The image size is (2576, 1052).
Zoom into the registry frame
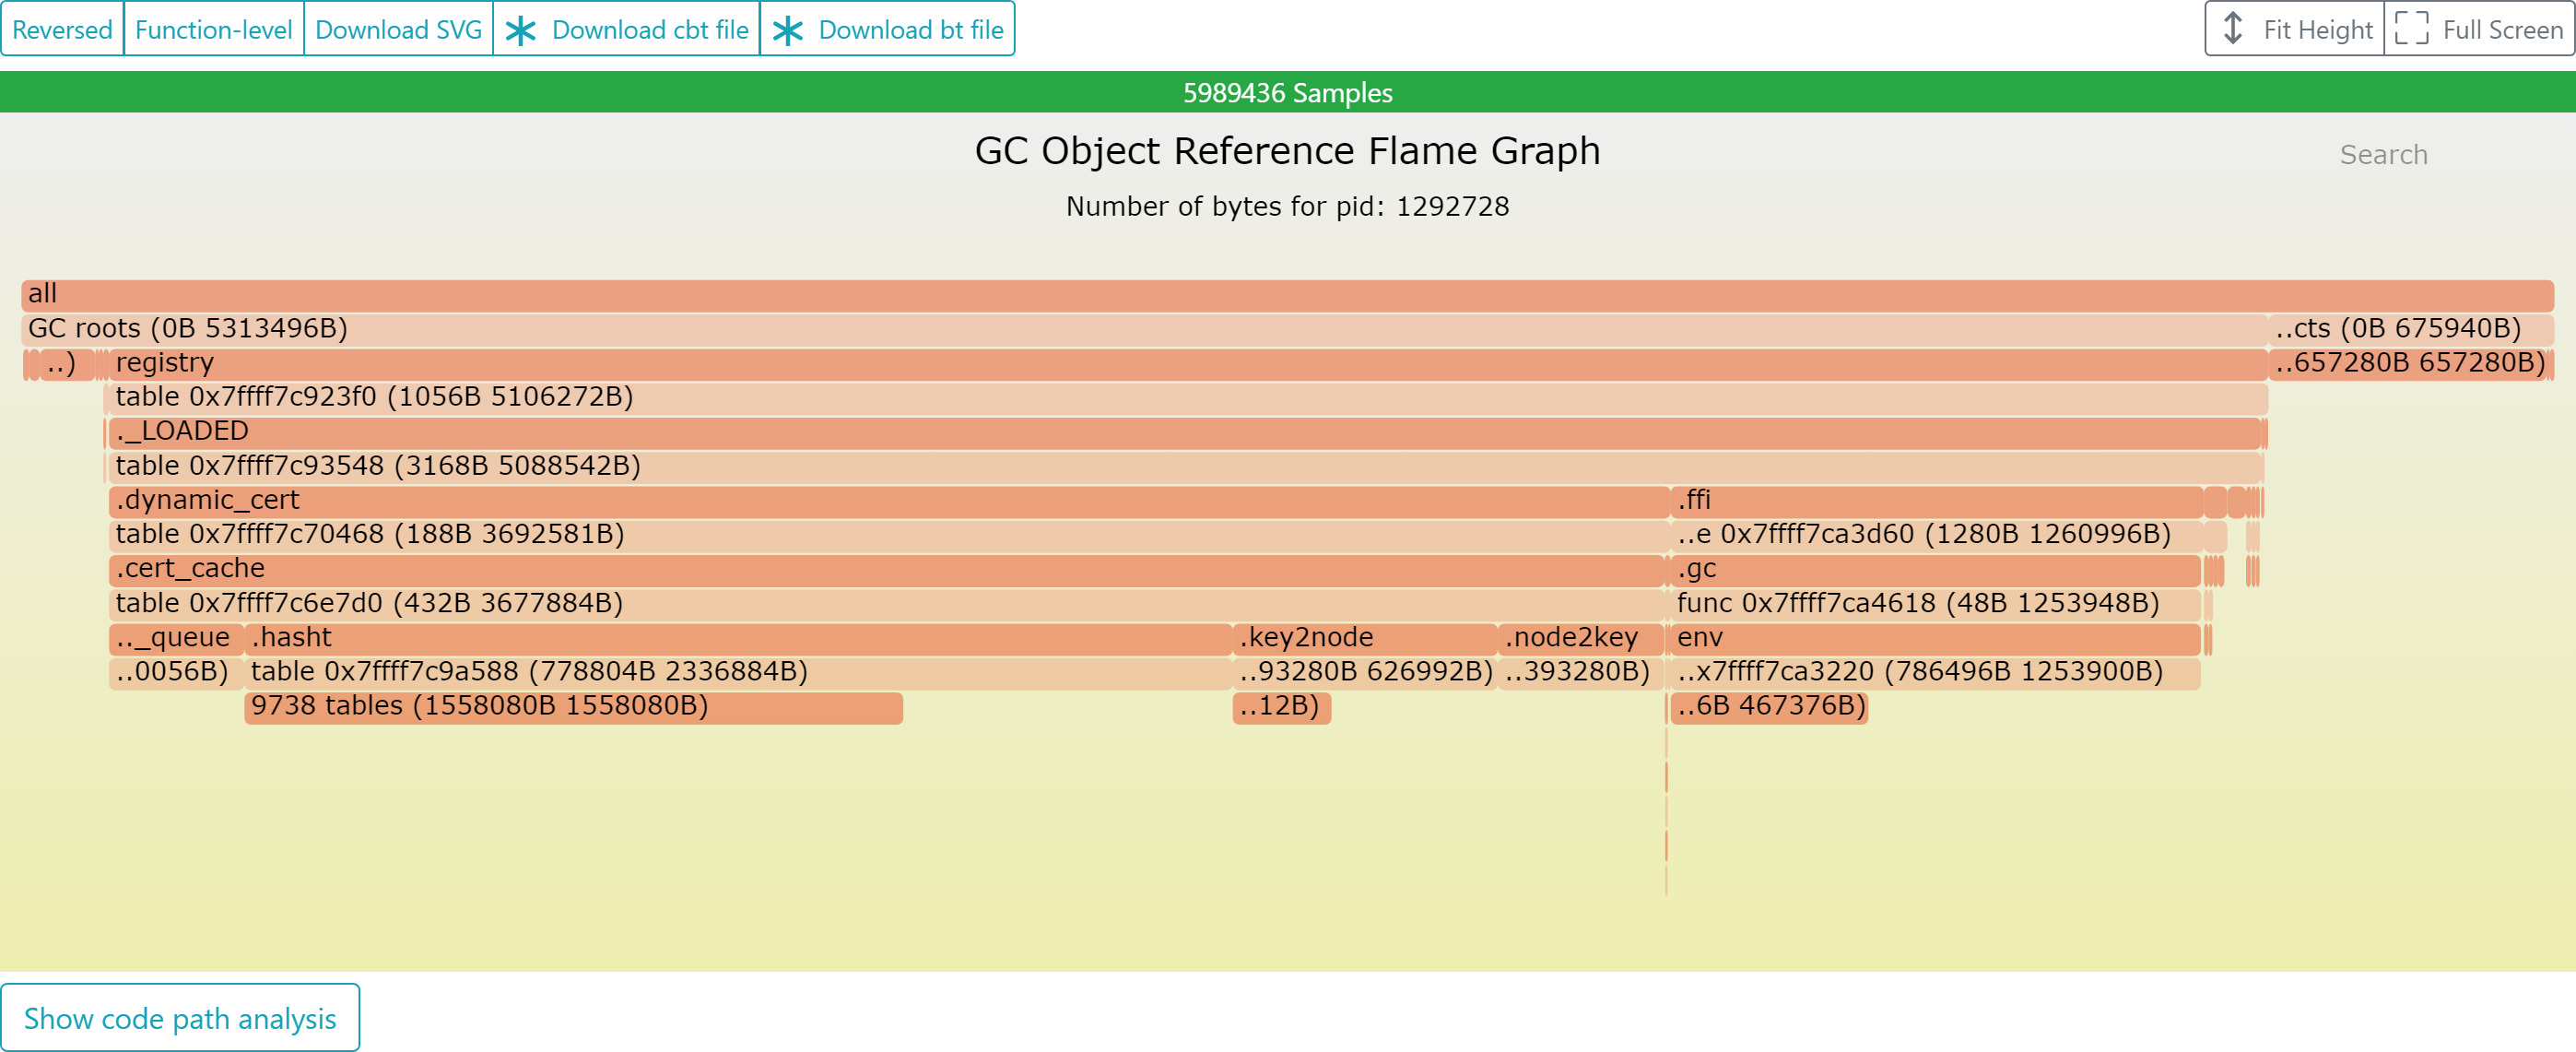1187,364
